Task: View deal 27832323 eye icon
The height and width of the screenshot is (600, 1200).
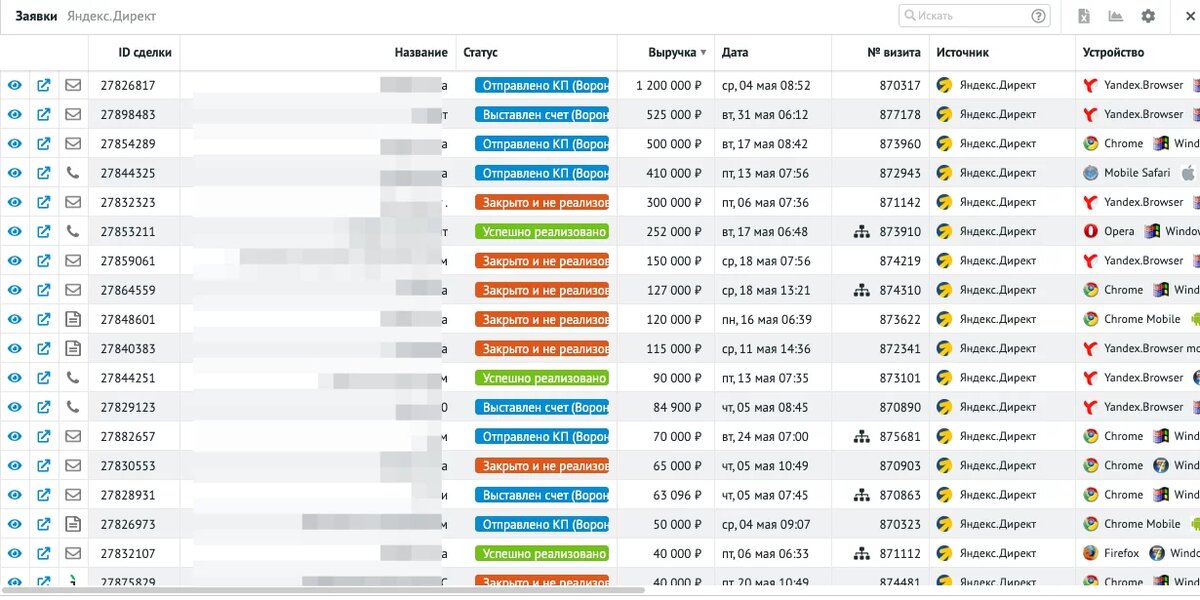Action: click(x=15, y=202)
